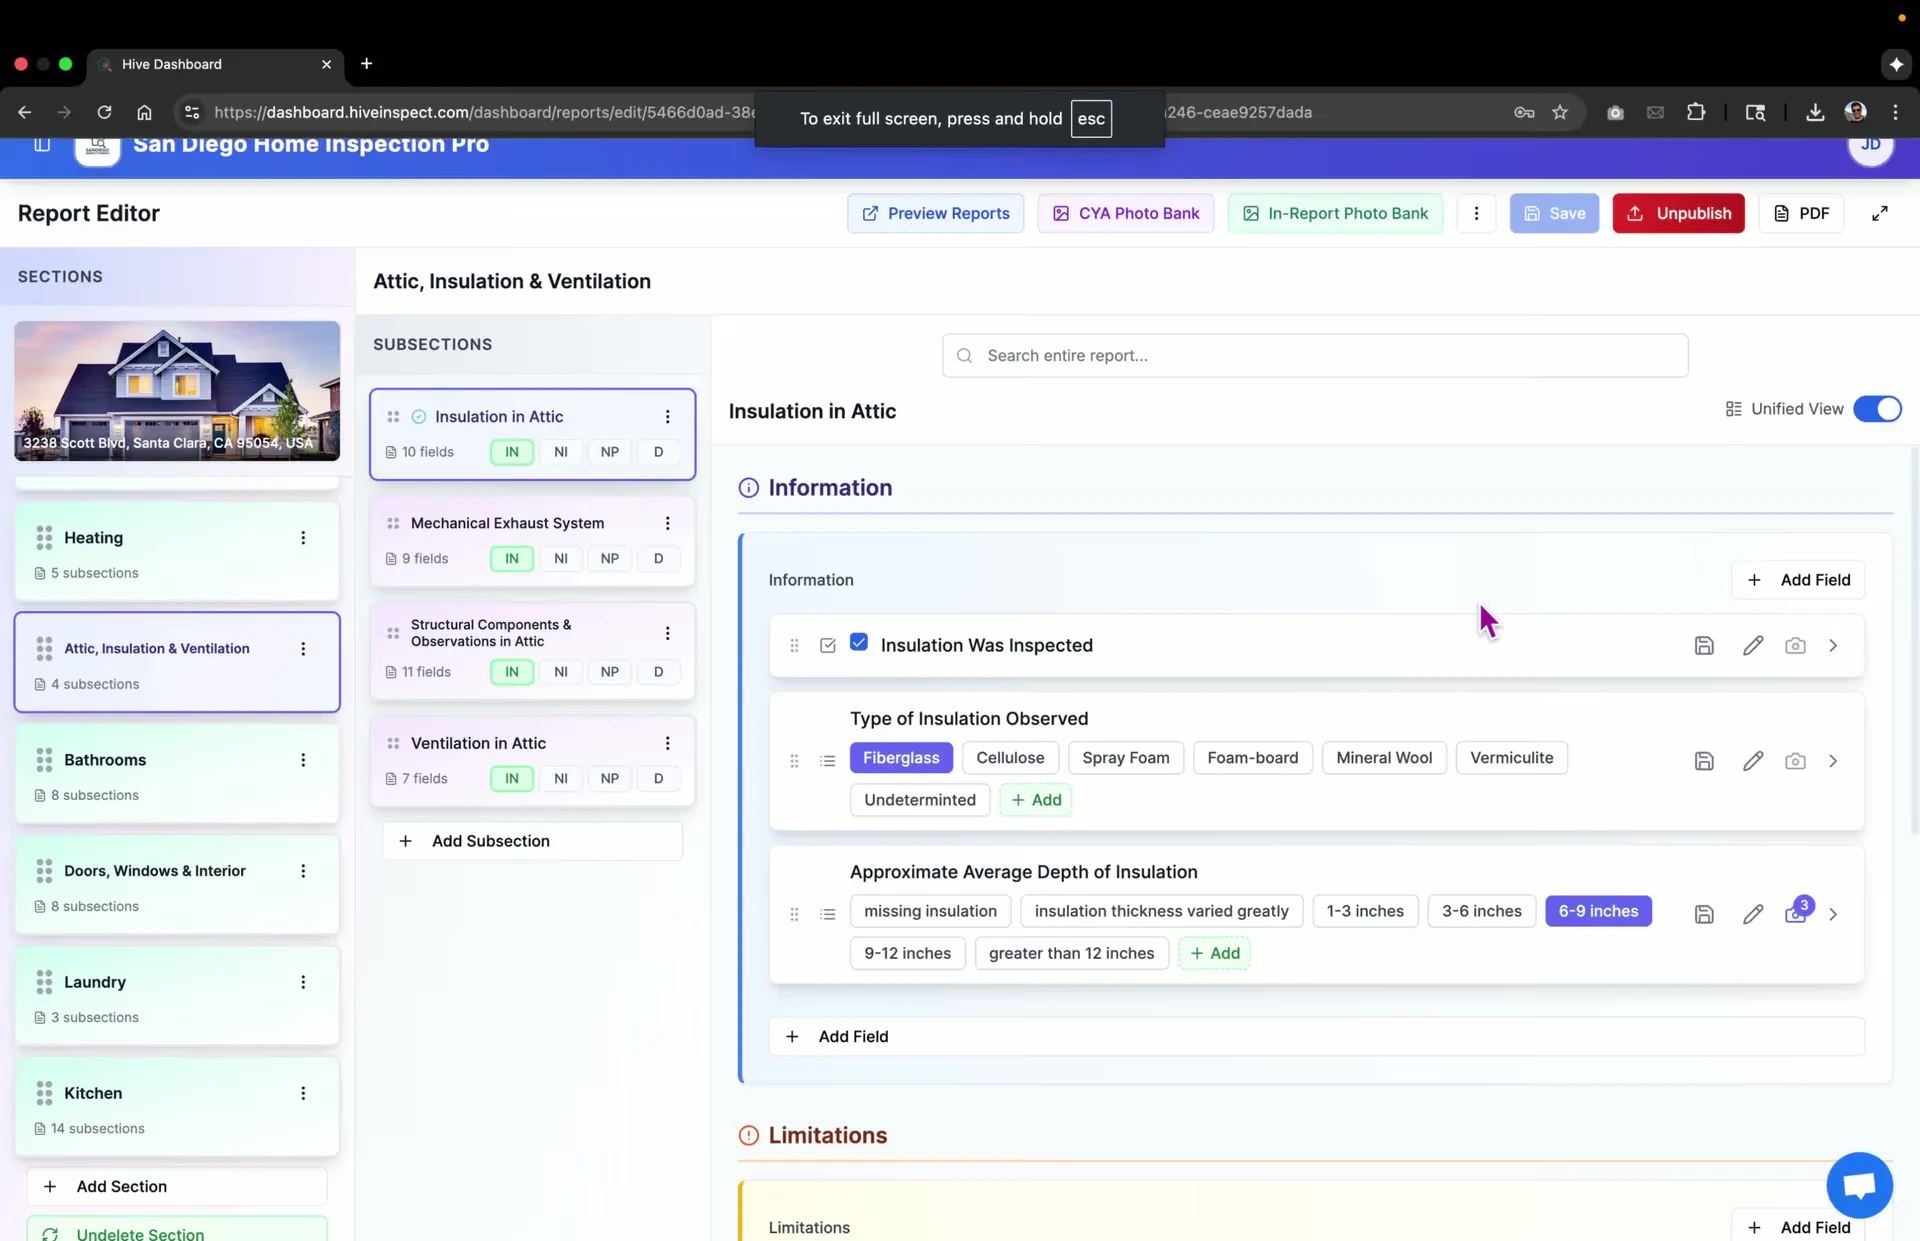Switch to Hive Dashboard browser tab

(x=215, y=64)
